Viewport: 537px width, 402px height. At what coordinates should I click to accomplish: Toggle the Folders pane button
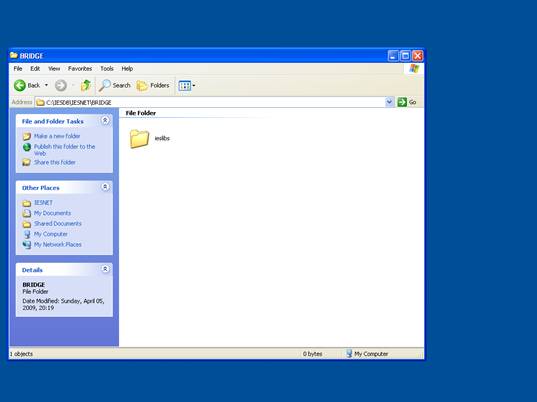(153, 85)
